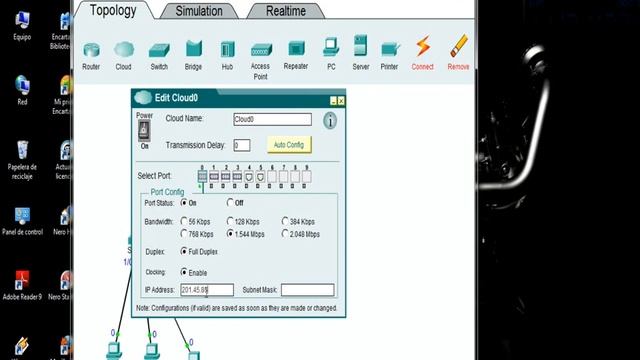Screen dimensions: 640x360
Task: Switch to the Simulation tab
Action: (199, 11)
